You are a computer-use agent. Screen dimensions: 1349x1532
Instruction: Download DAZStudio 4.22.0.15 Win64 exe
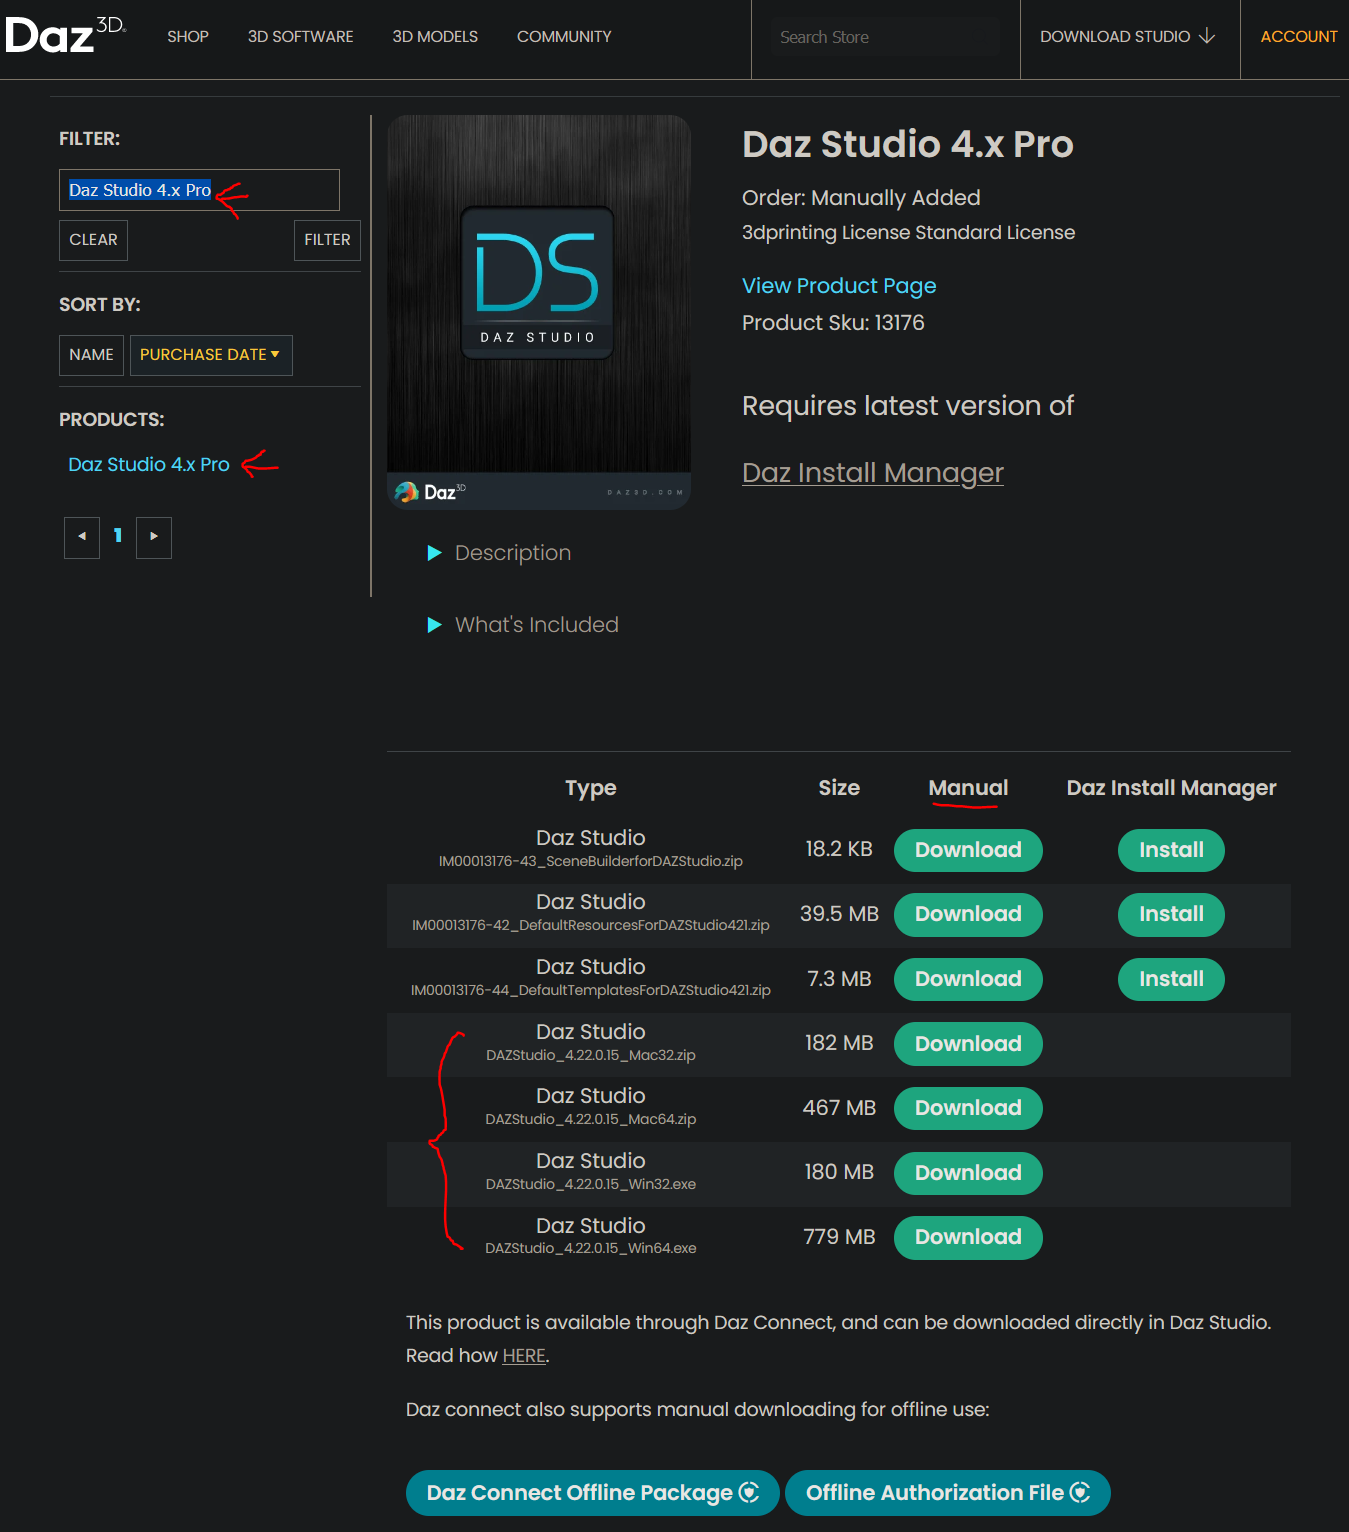coord(968,1237)
